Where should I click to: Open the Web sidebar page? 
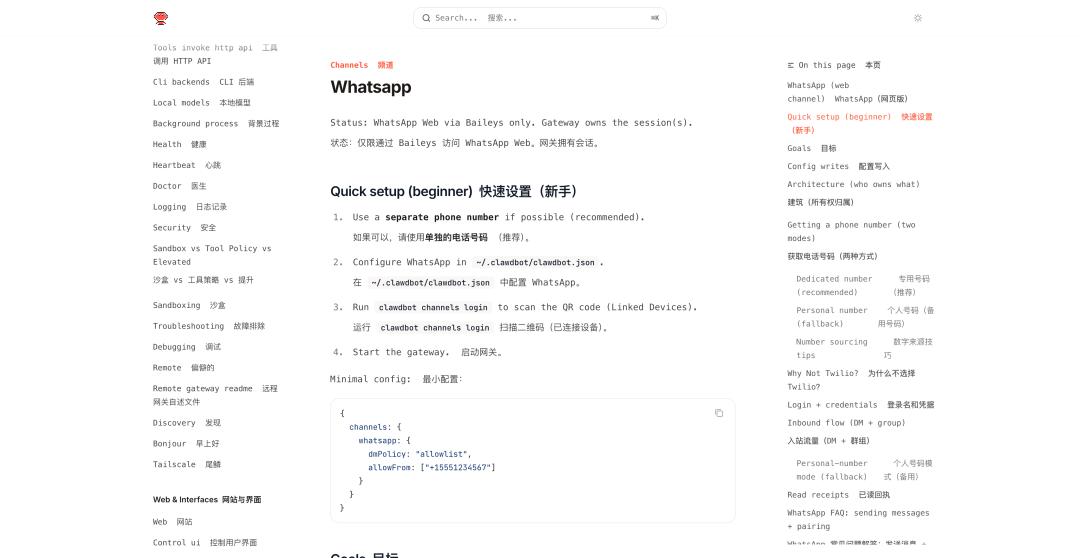(173, 521)
